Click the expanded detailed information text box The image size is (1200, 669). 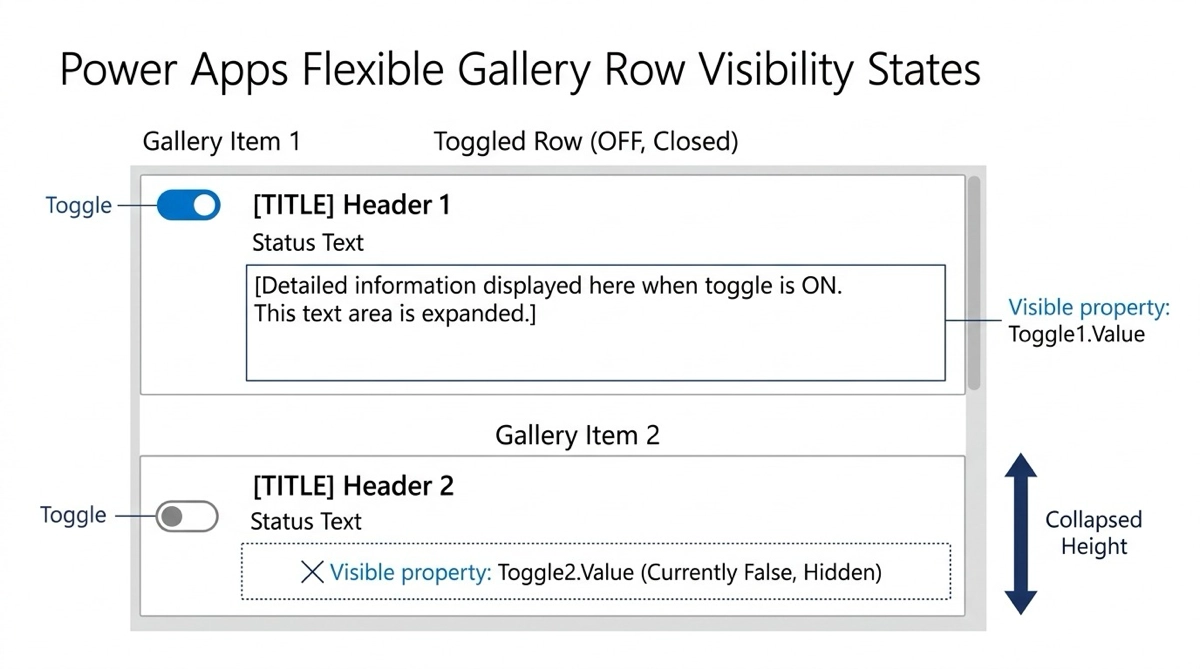[x=595, y=322]
